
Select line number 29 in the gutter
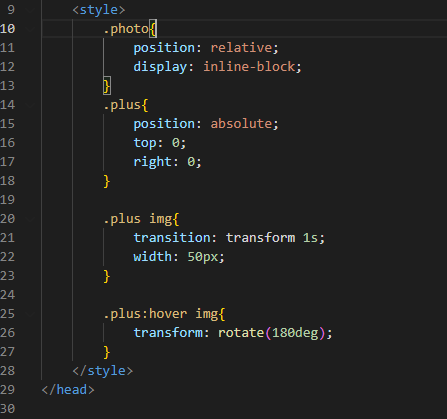tap(7, 390)
